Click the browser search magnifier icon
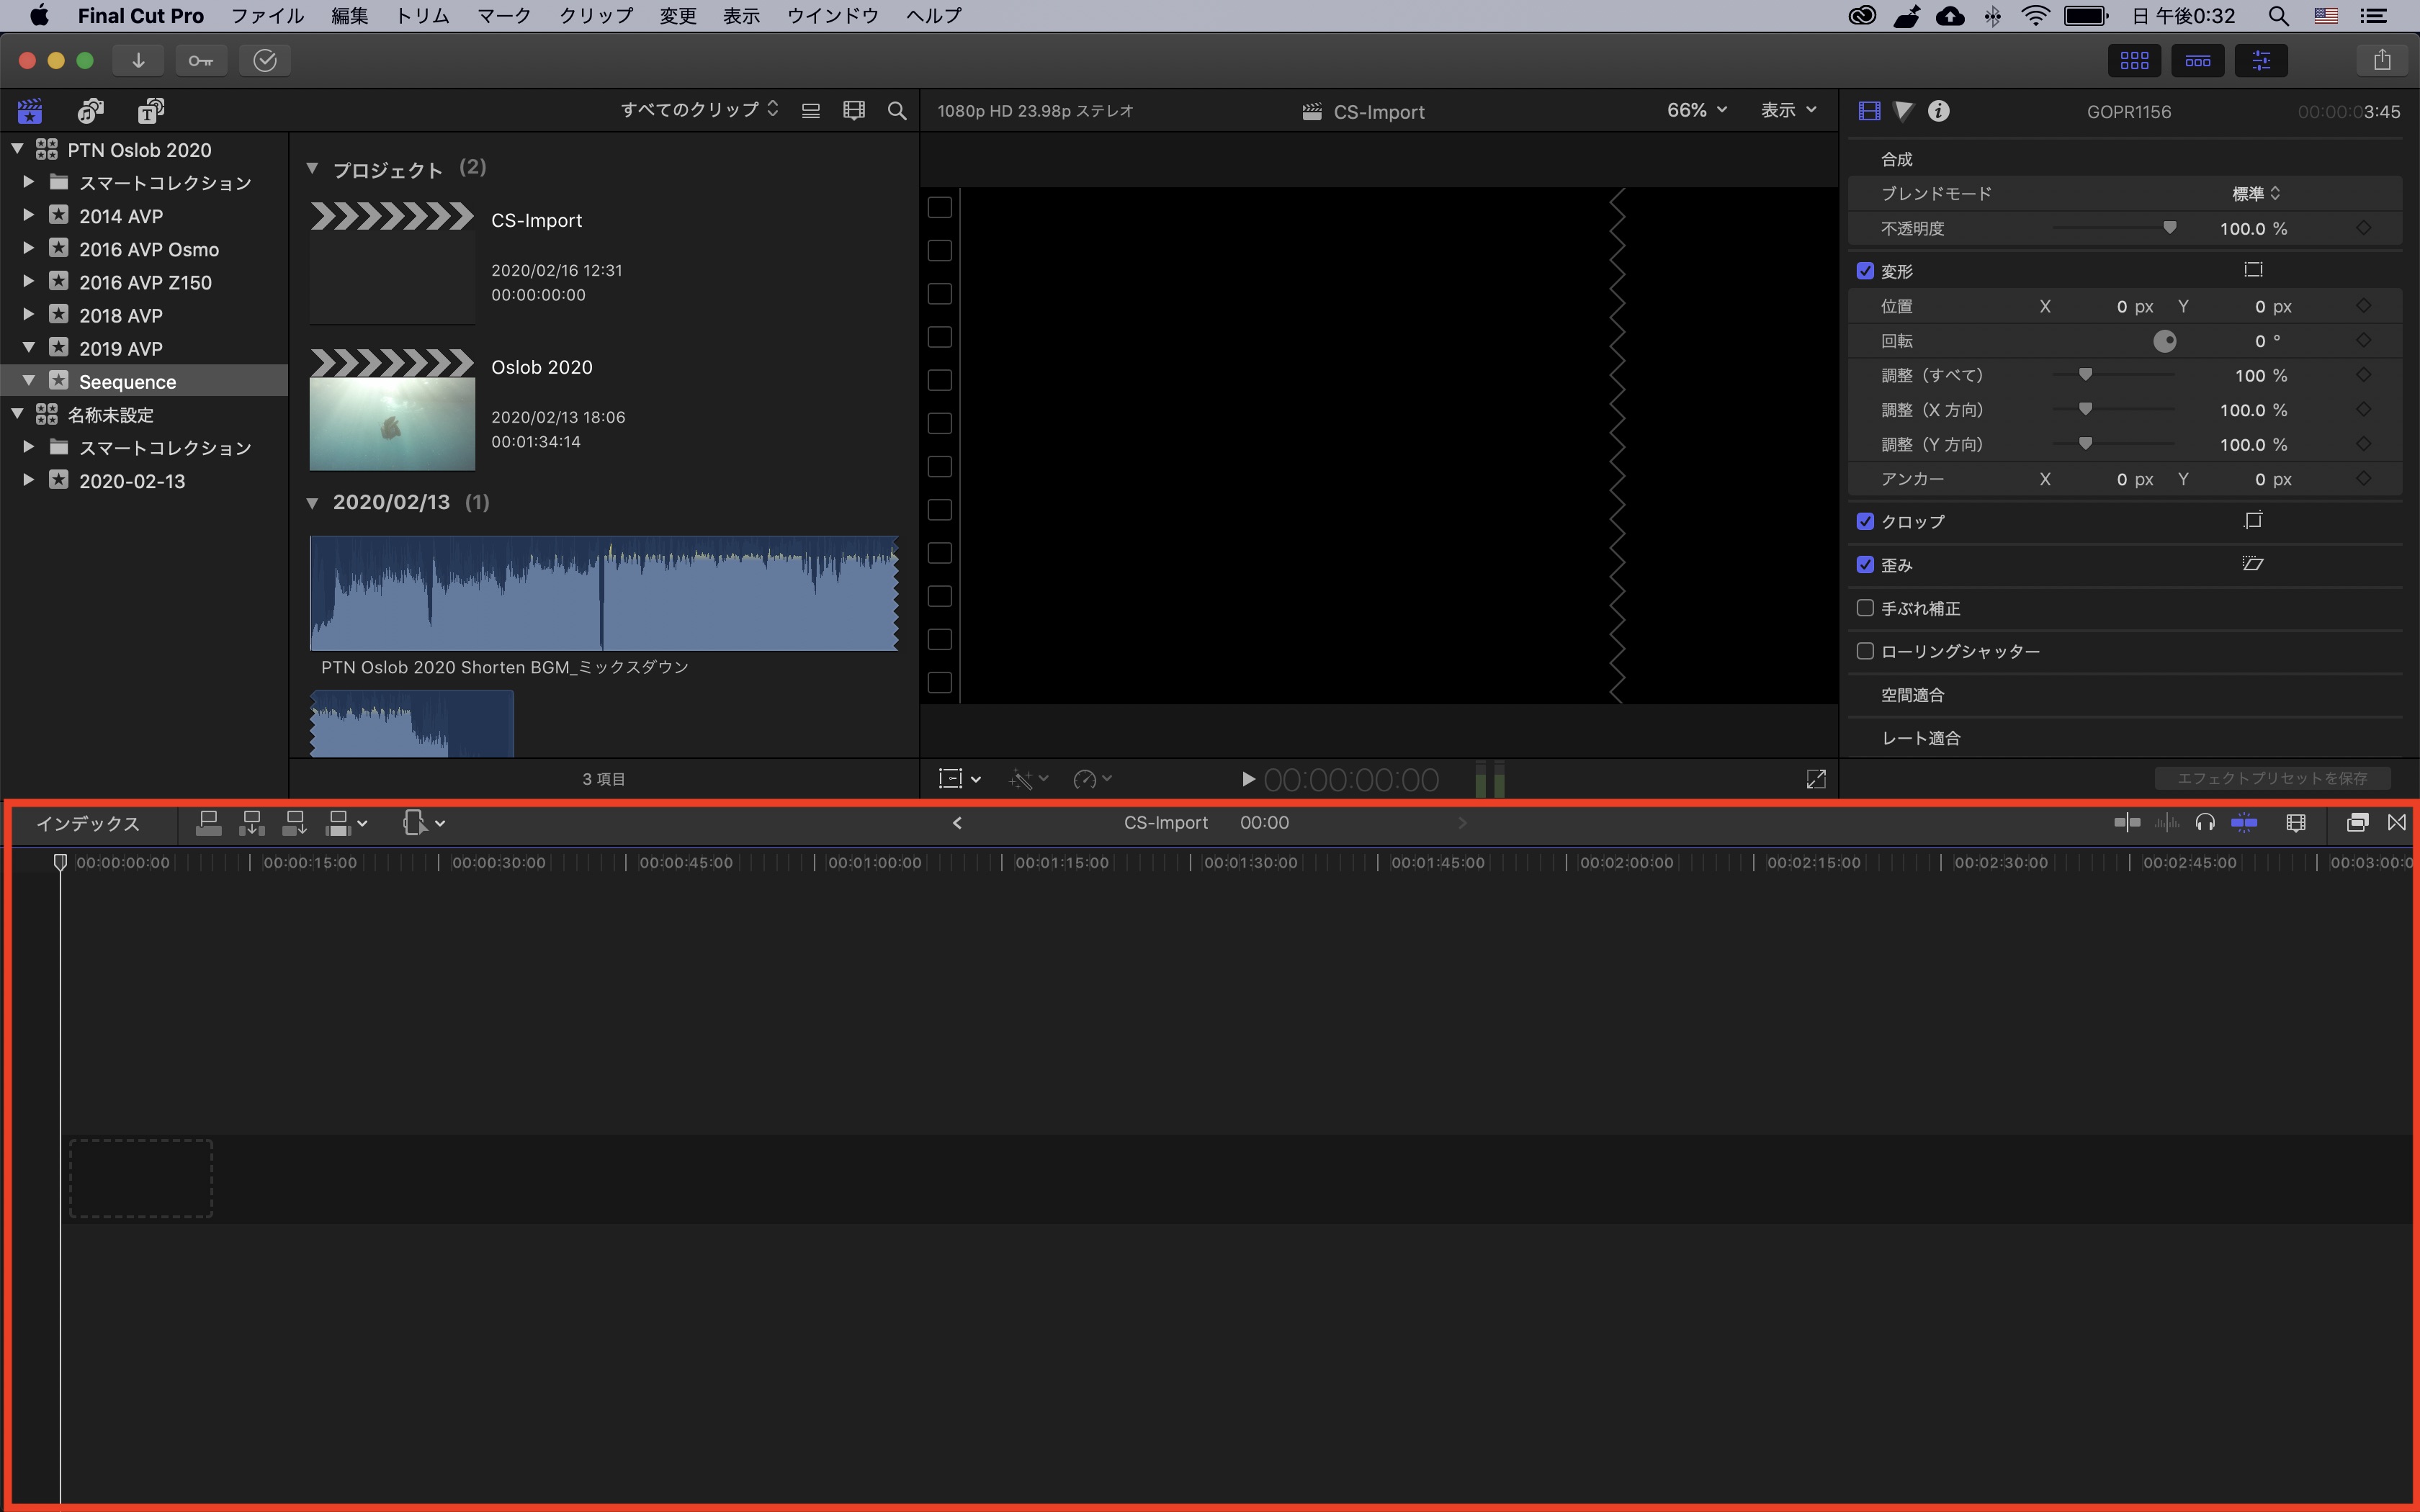Screen dimensions: 2420x1512 coord(897,111)
